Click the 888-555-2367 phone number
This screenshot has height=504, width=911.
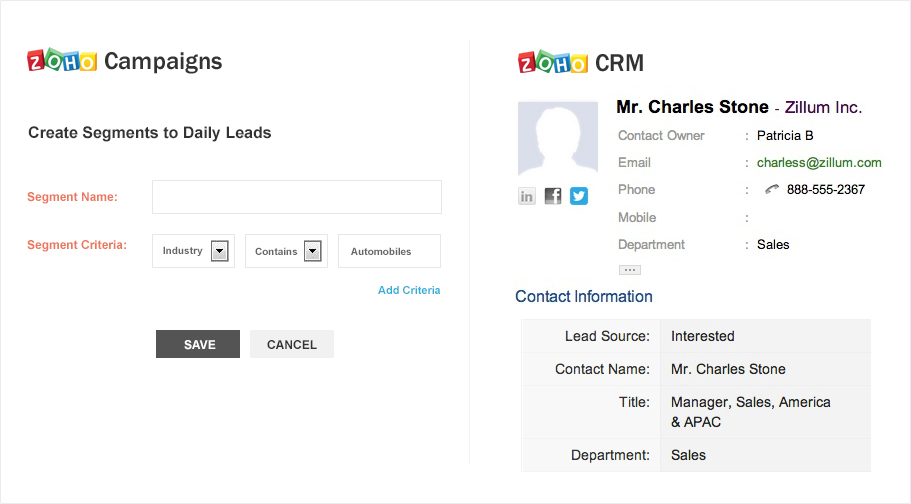[825, 189]
